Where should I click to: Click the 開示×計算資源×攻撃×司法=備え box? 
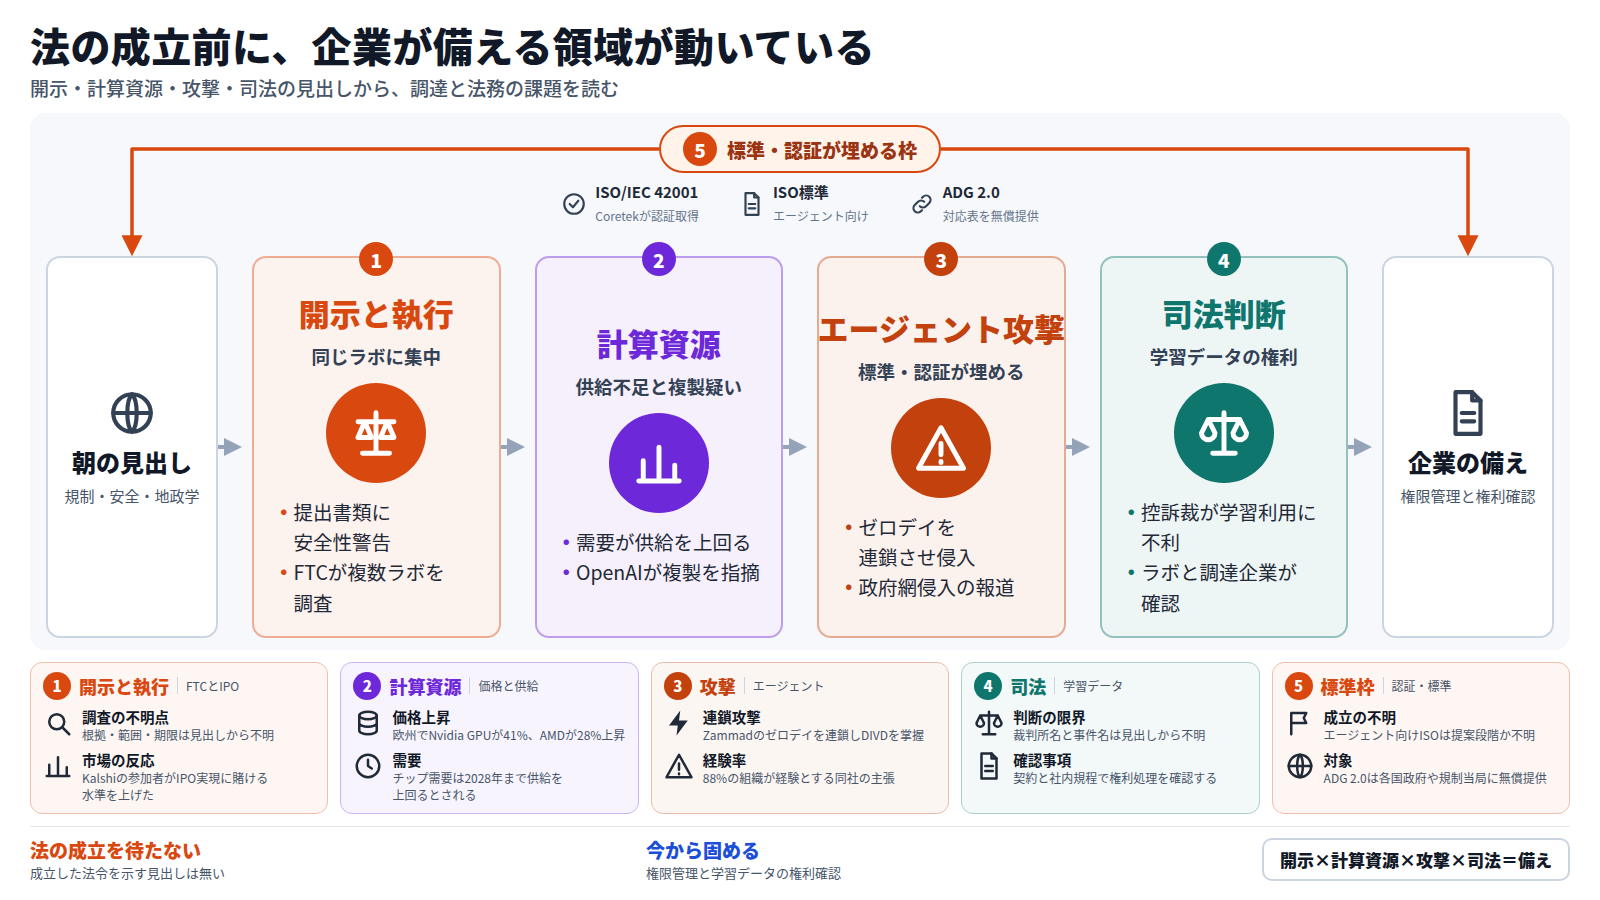(1416, 860)
